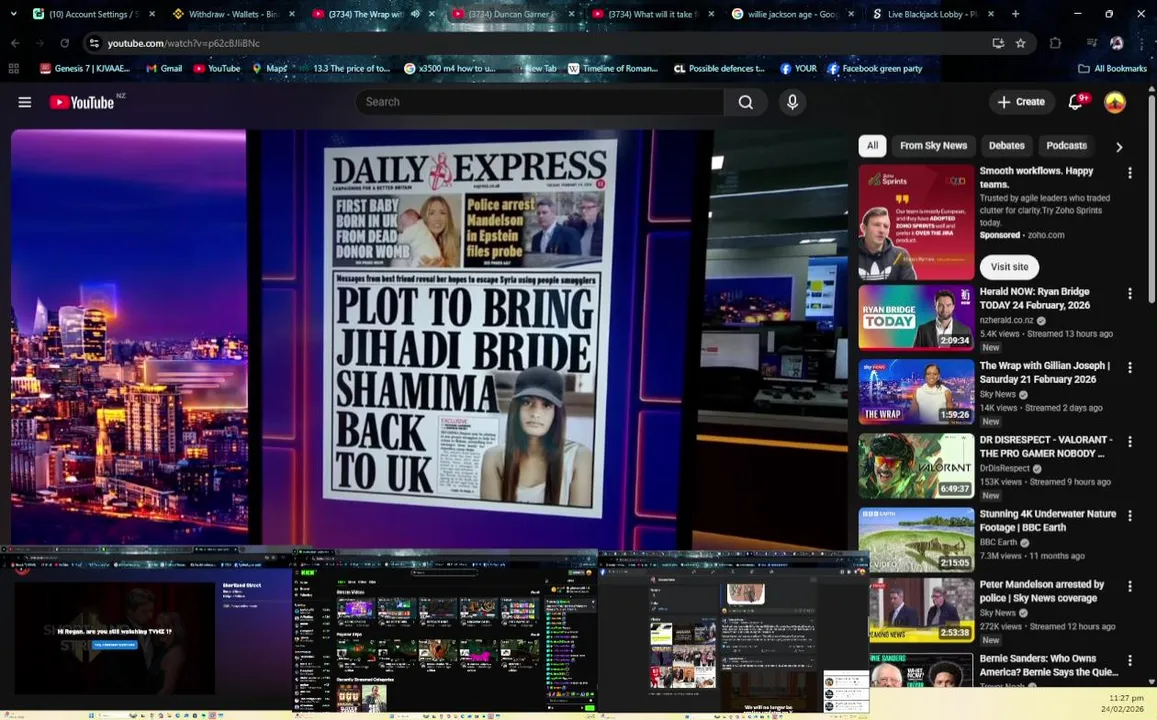1157x720 pixels.
Task: Reload the page with the refresh icon
Action: [64, 44]
